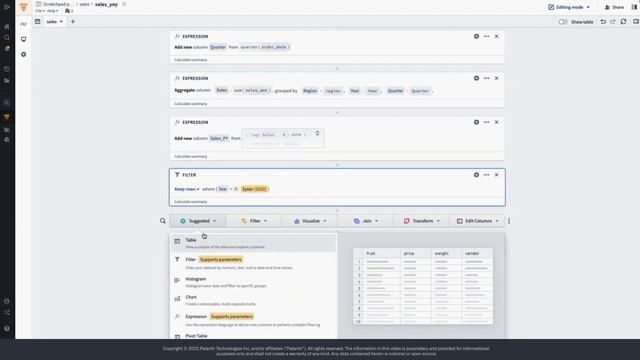
Task: Open settings gear of the Aggregate expression card
Action: tap(476, 78)
